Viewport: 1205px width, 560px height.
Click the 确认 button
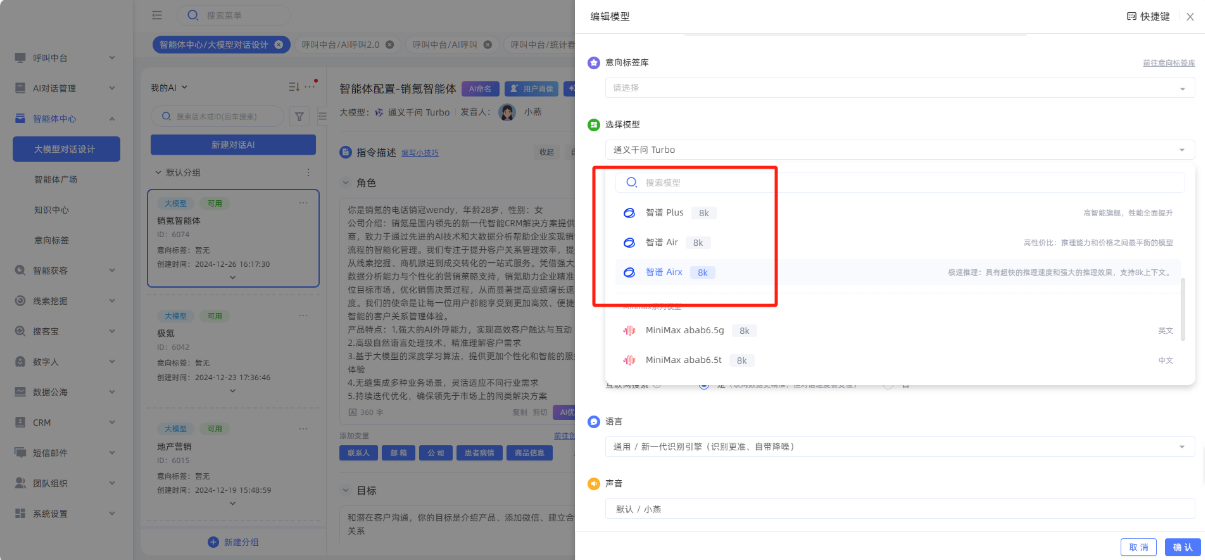(1182, 547)
